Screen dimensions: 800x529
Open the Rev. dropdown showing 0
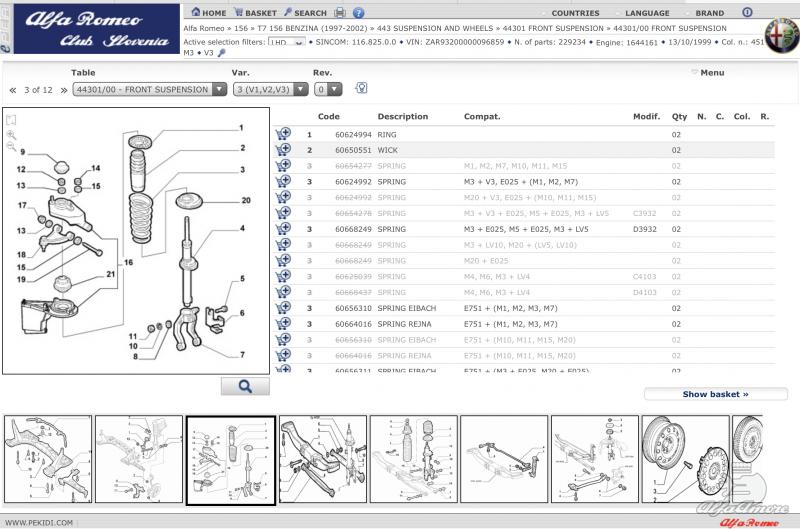pyautogui.click(x=328, y=89)
